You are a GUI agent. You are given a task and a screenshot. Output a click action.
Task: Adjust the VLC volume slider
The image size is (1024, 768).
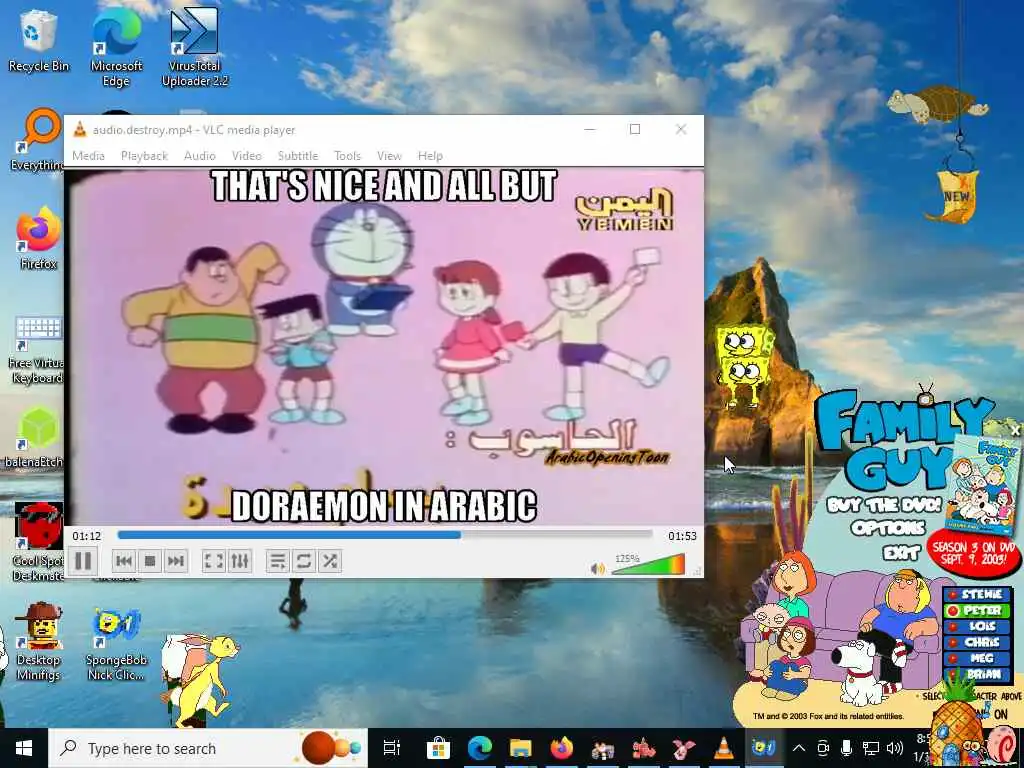pyautogui.click(x=648, y=564)
